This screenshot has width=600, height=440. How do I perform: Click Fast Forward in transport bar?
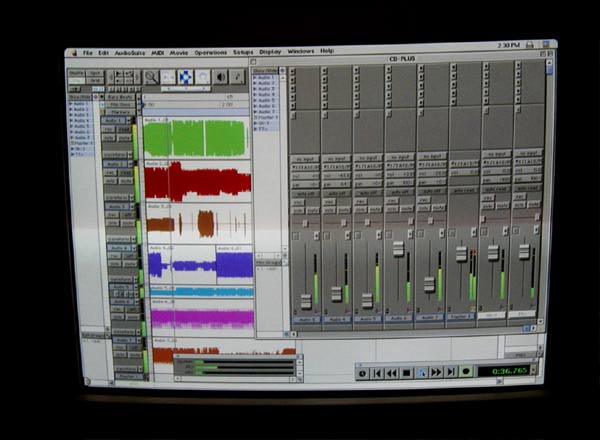(436, 372)
